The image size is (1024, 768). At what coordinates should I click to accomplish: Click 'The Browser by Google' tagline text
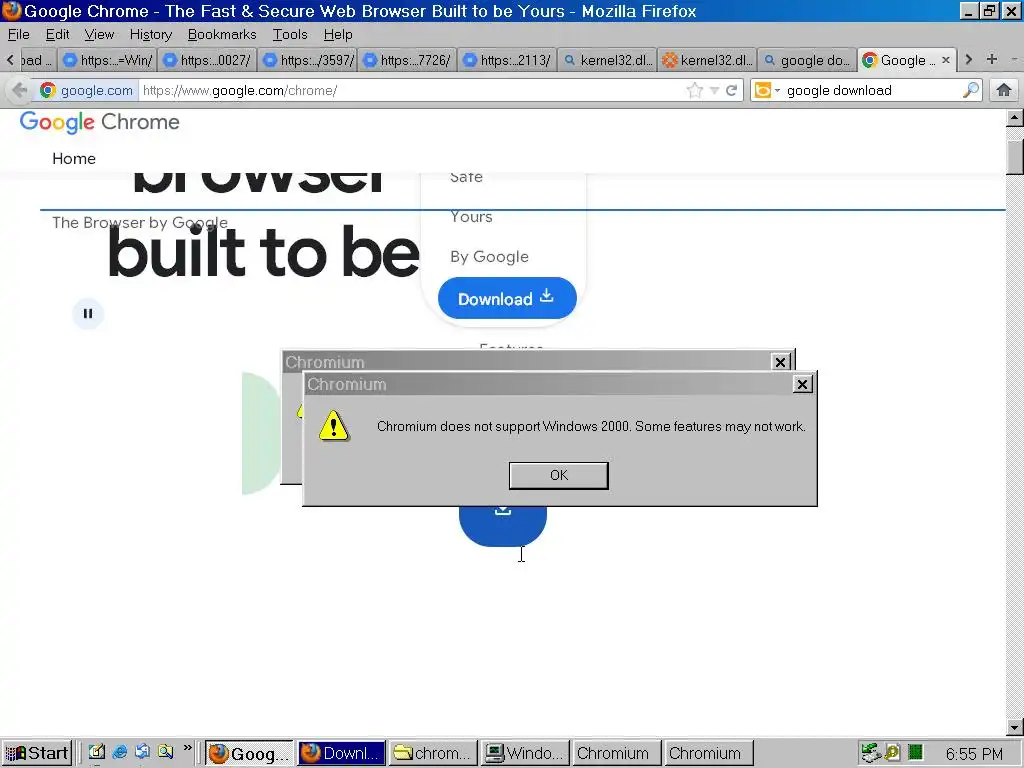[140, 223]
